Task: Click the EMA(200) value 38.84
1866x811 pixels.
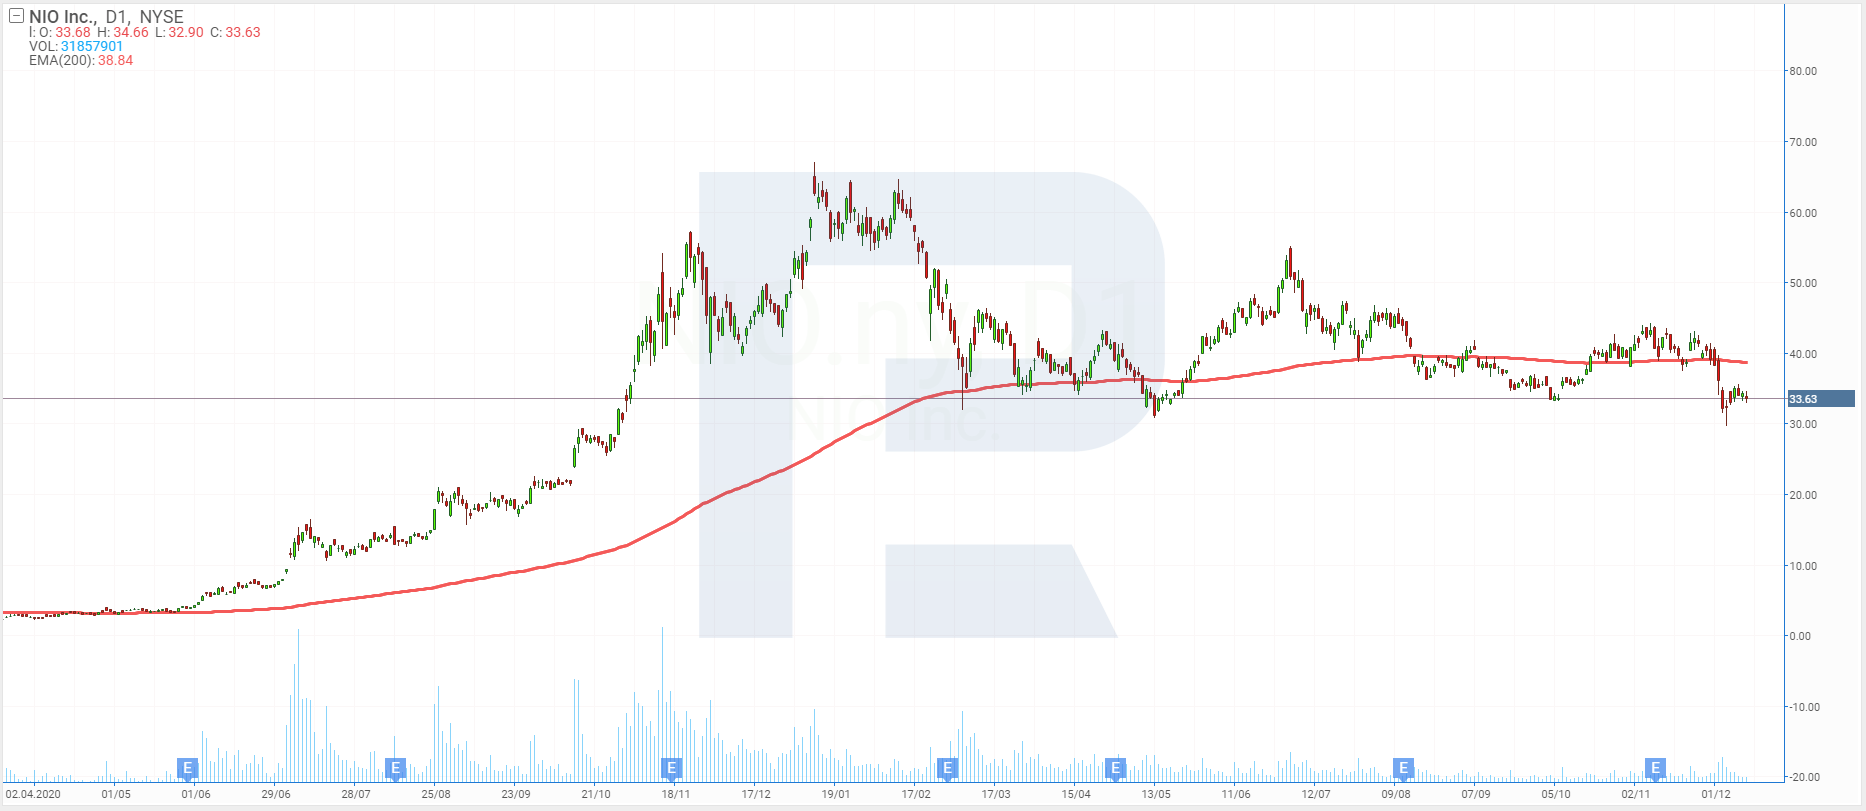Action: tap(116, 60)
